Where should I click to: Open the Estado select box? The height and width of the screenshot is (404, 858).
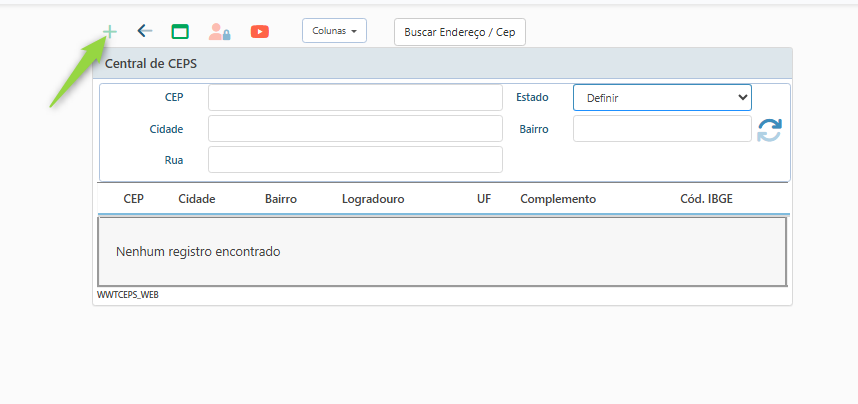click(x=662, y=97)
